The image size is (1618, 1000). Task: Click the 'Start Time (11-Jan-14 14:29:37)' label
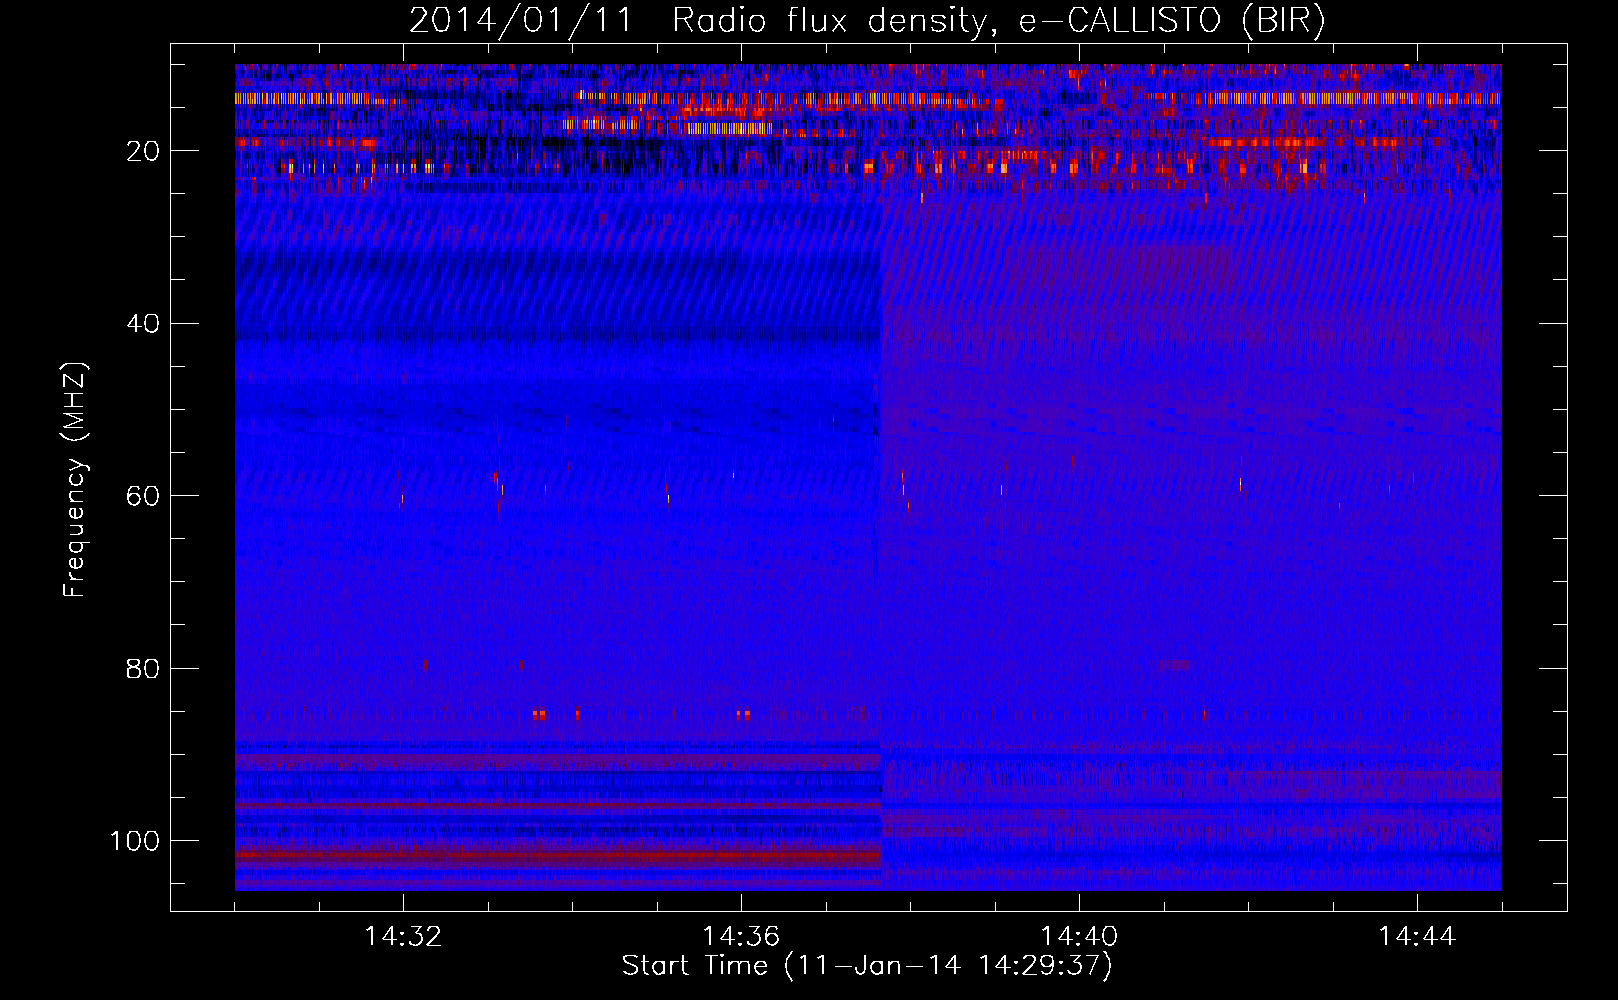point(867,966)
